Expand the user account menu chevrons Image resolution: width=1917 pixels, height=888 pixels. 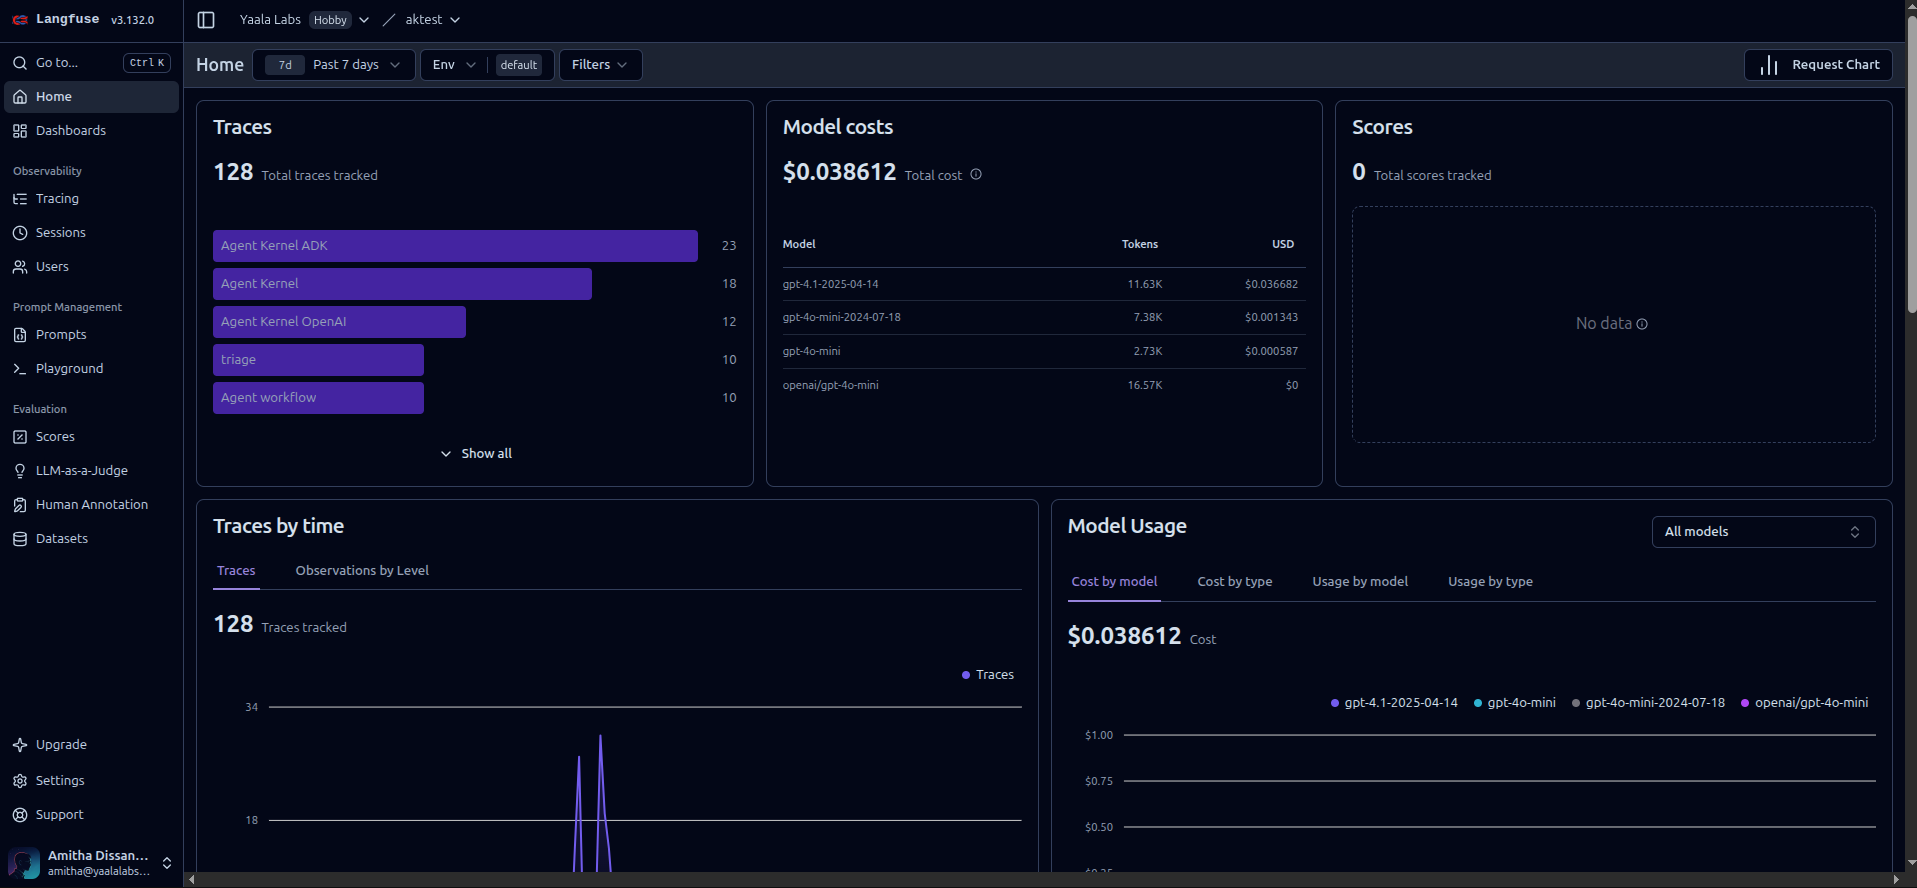pyautogui.click(x=167, y=863)
